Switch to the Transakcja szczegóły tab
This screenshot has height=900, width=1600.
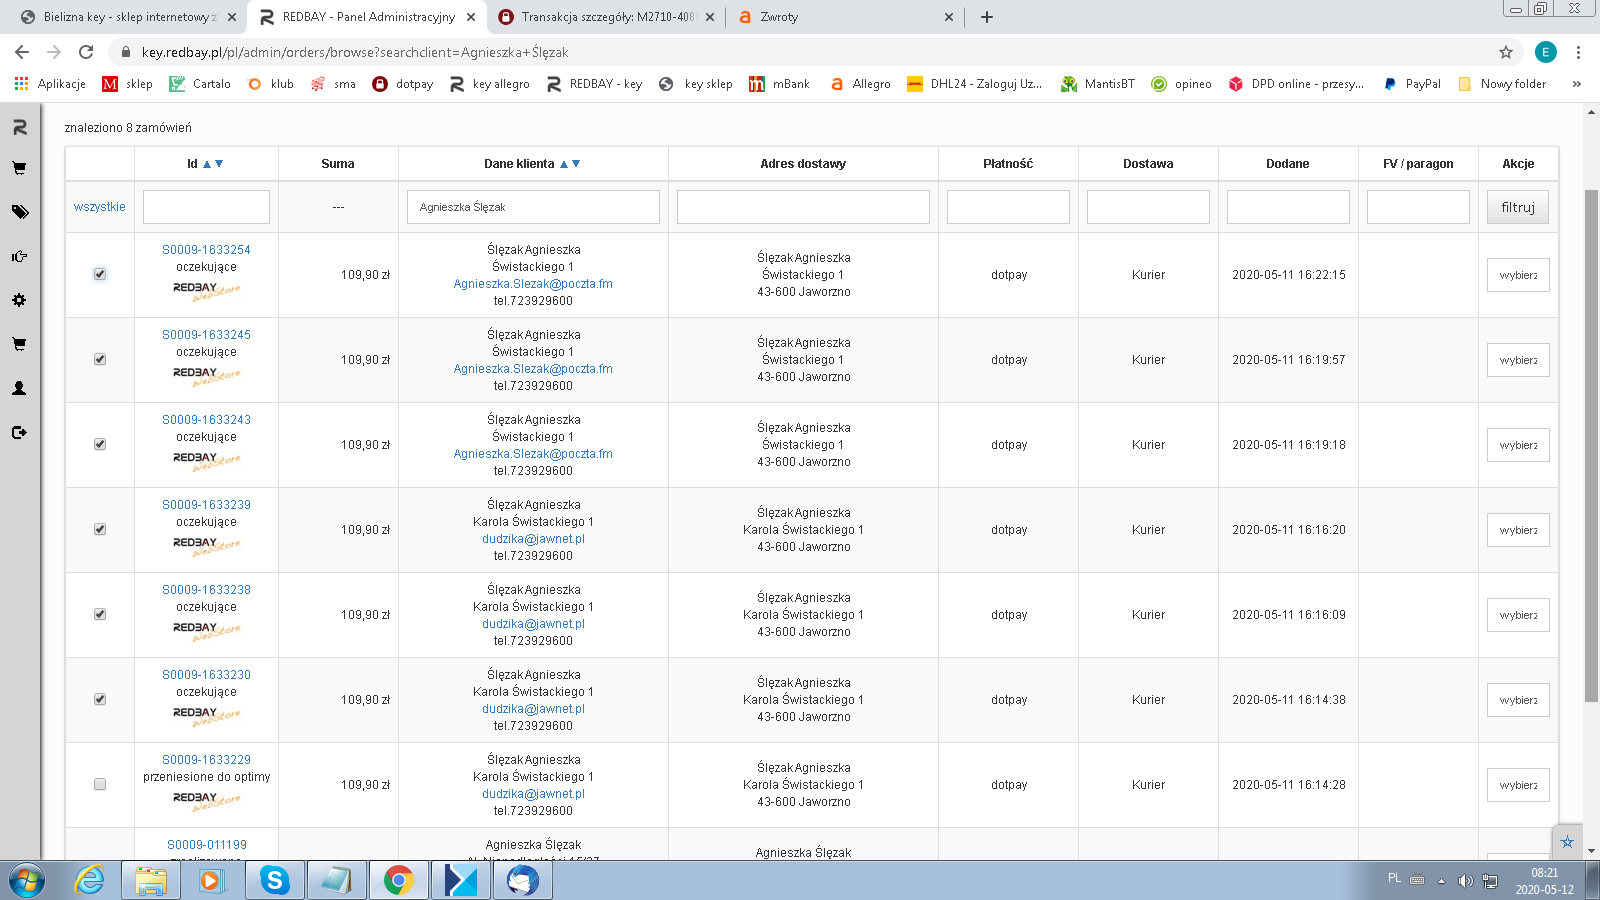tap(607, 17)
